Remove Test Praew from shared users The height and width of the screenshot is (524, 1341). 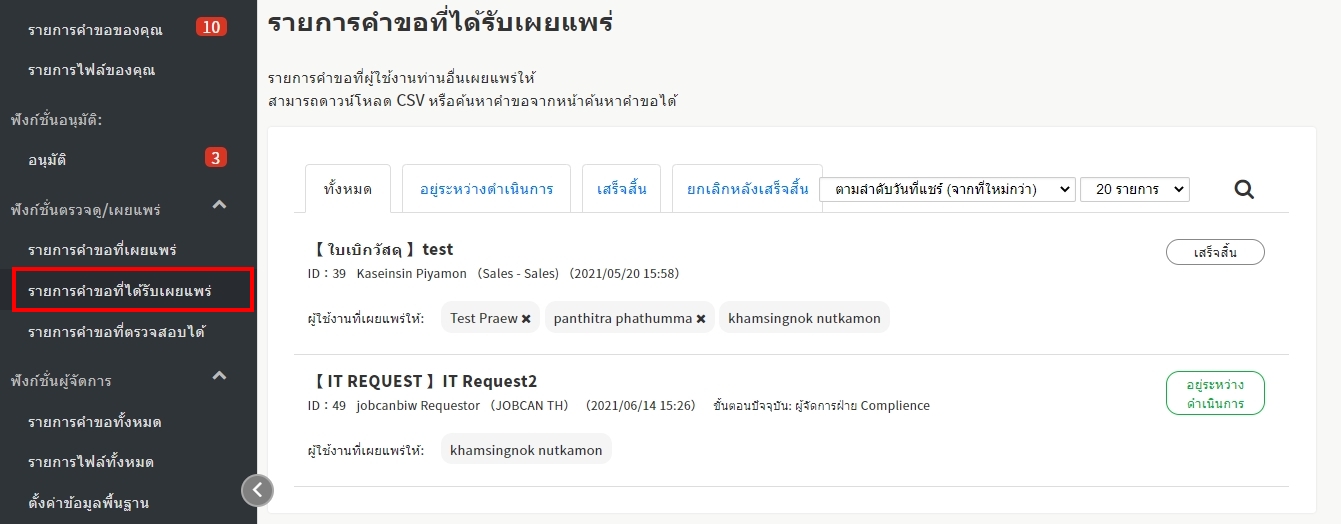526,319
